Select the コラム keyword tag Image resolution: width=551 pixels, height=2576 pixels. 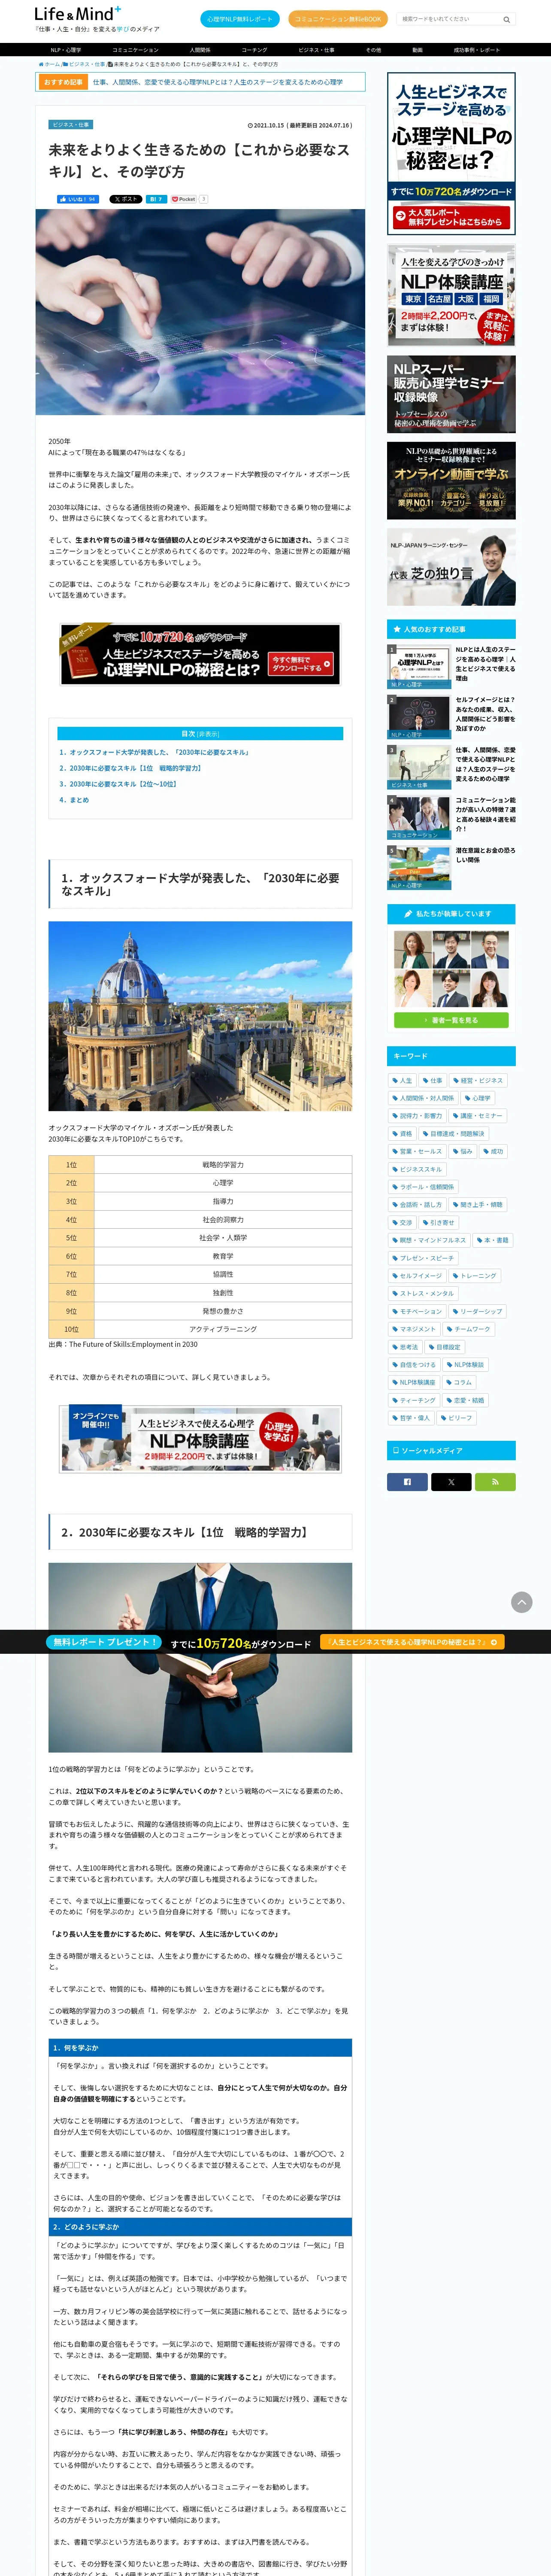tap(459, 1382)
